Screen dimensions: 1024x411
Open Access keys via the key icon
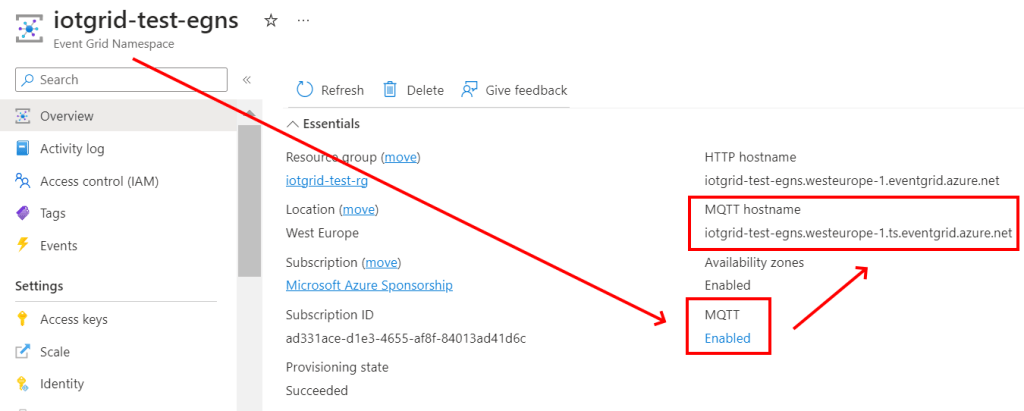(x=22, y=320)
